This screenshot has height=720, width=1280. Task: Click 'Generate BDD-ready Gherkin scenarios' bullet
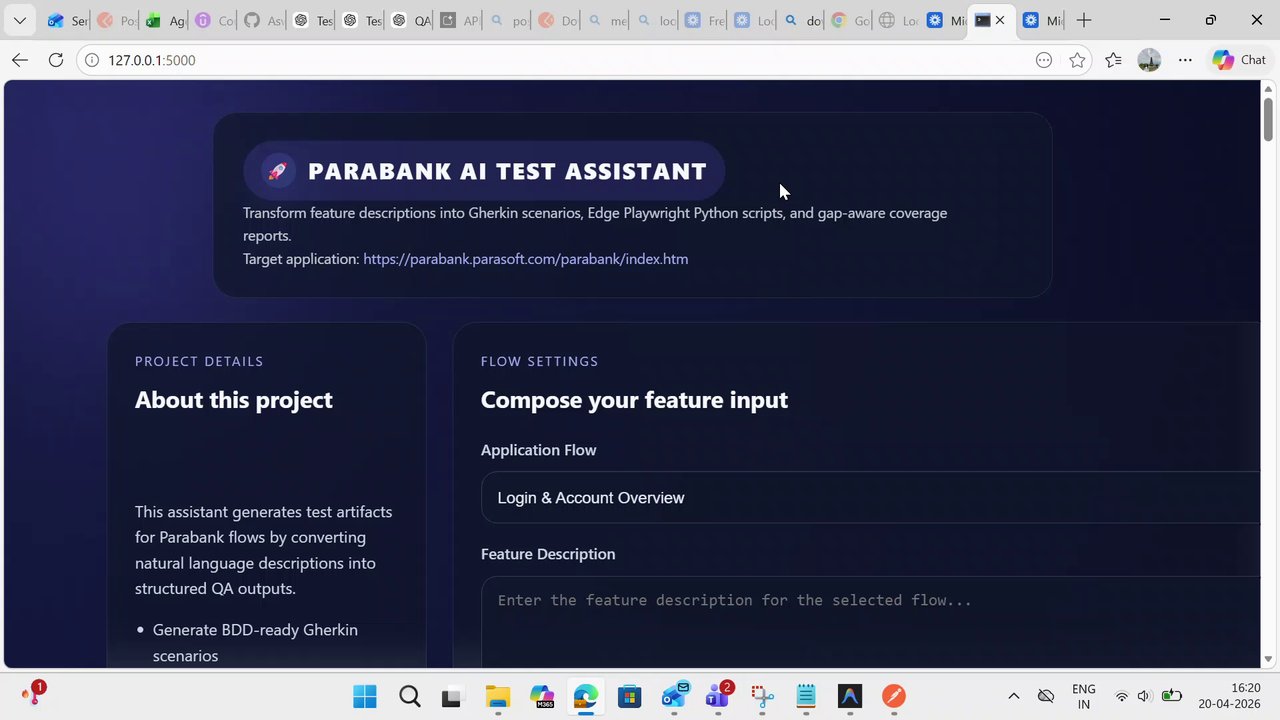[255, 643]
